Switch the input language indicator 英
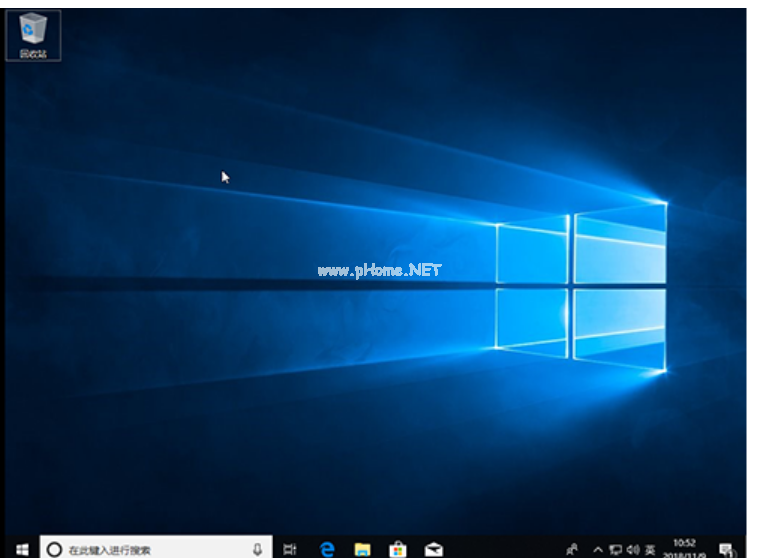This screenshot has width=769, height=558. pyautogui.click(x=650, y=549)
